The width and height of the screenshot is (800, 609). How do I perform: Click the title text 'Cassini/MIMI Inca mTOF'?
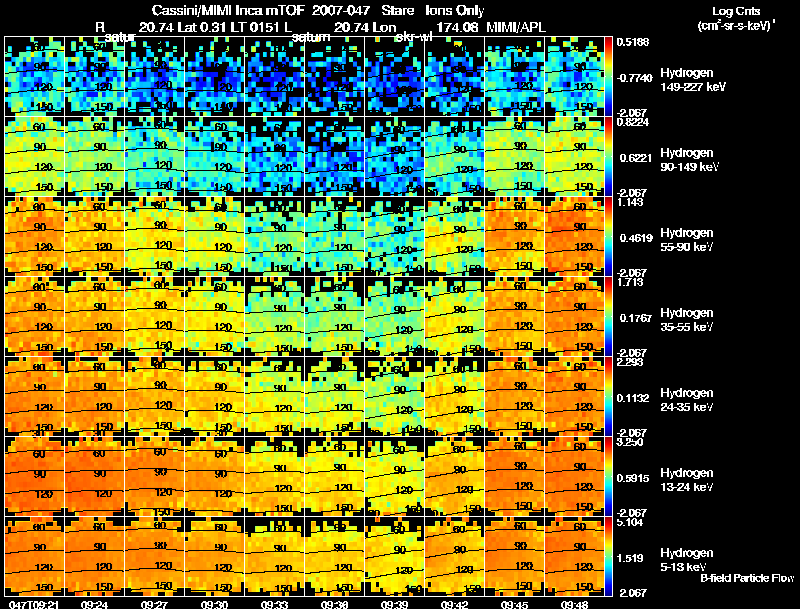tap(228, 10)
